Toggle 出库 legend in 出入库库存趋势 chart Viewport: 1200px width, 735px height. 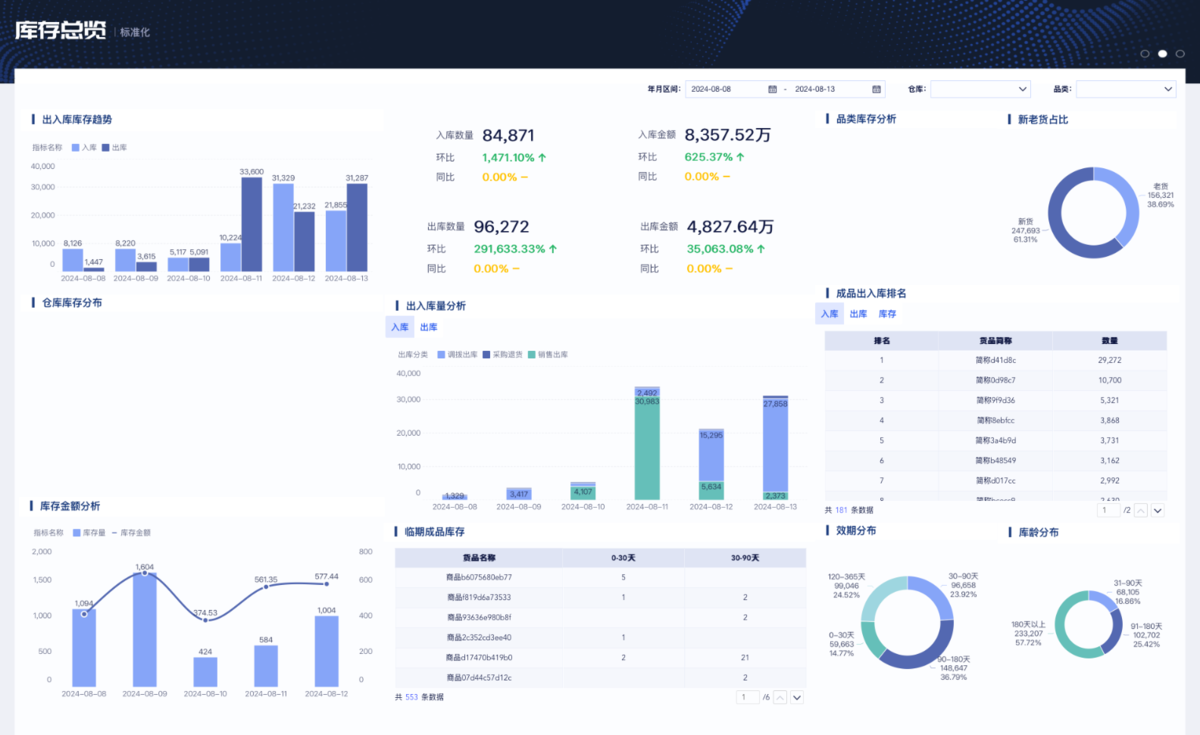[x=114, y=147]
